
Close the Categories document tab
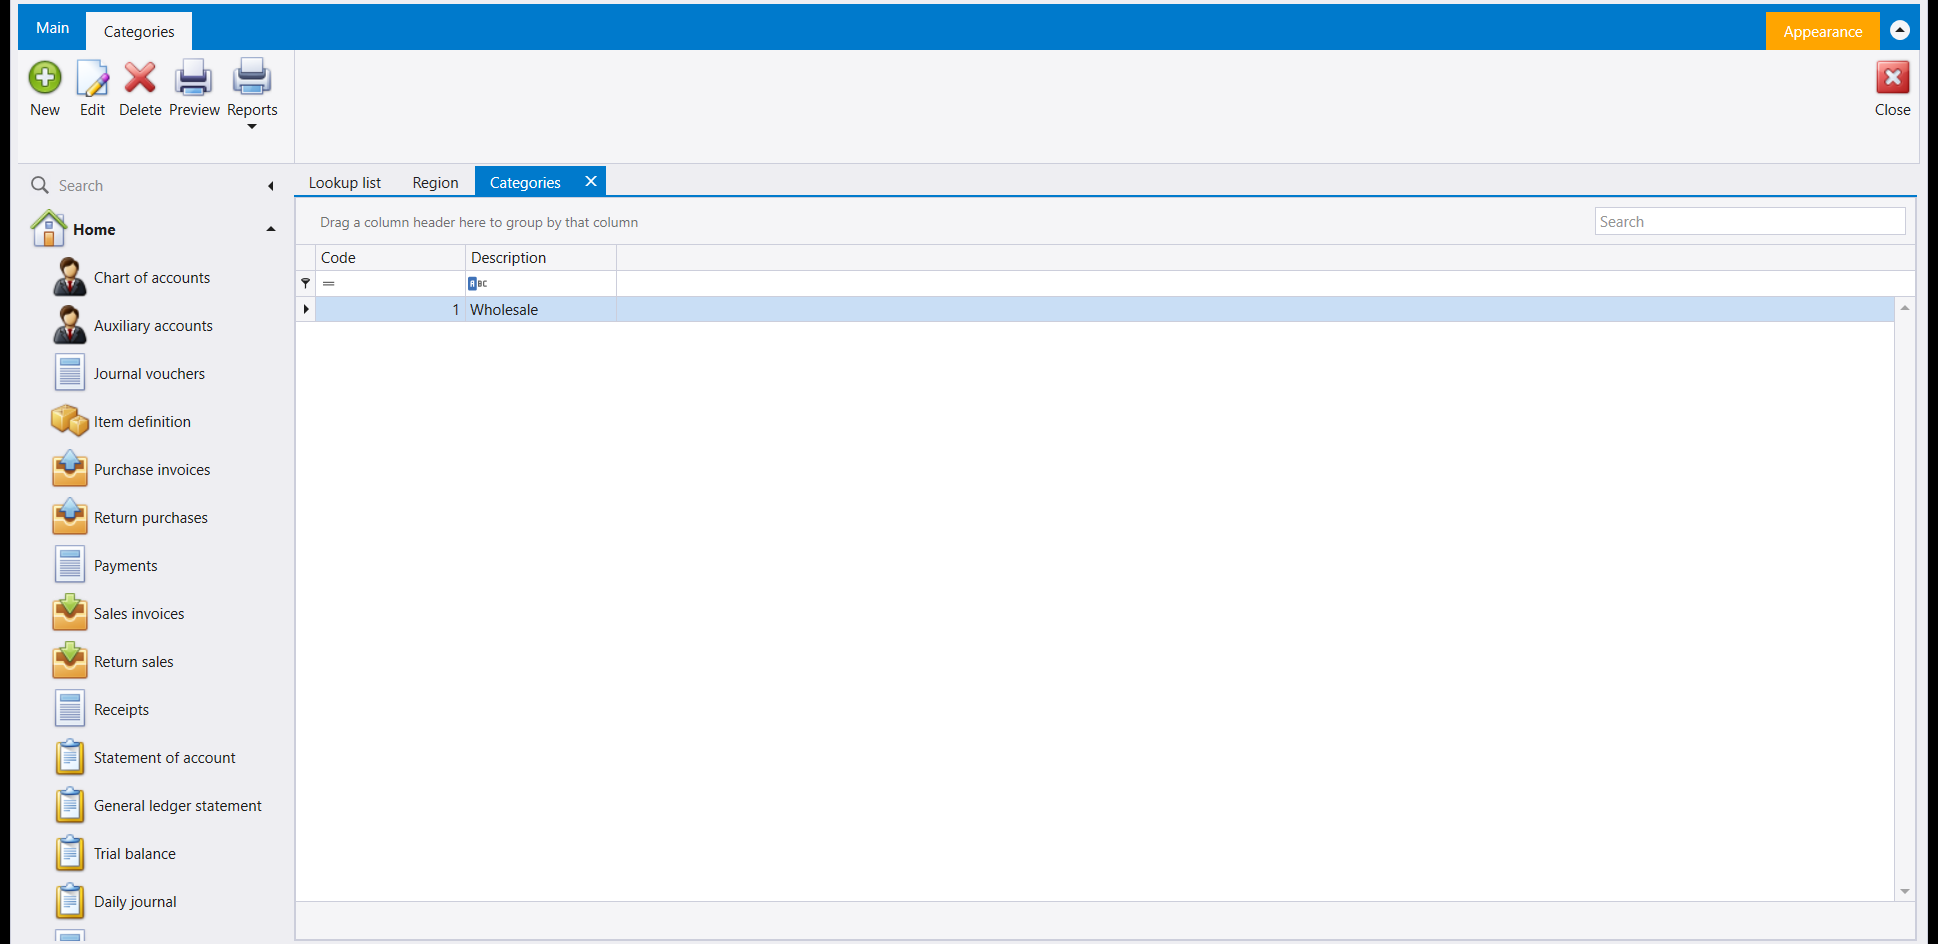point(591,181)
